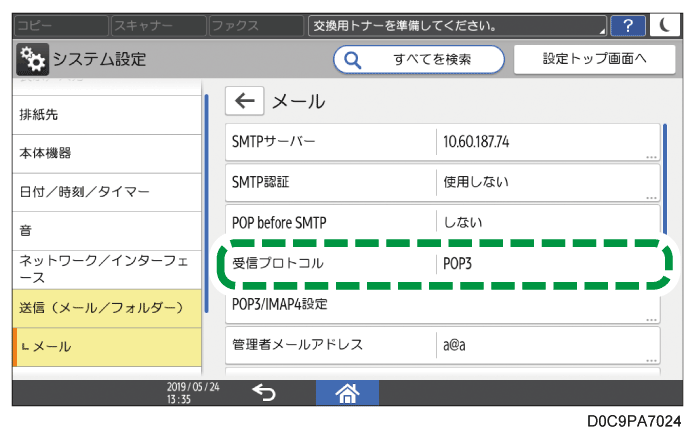Image resolution: width=691 pixels, height=435 pixels.
Task: Select the メール submenu item
Action: pos(107,347)
